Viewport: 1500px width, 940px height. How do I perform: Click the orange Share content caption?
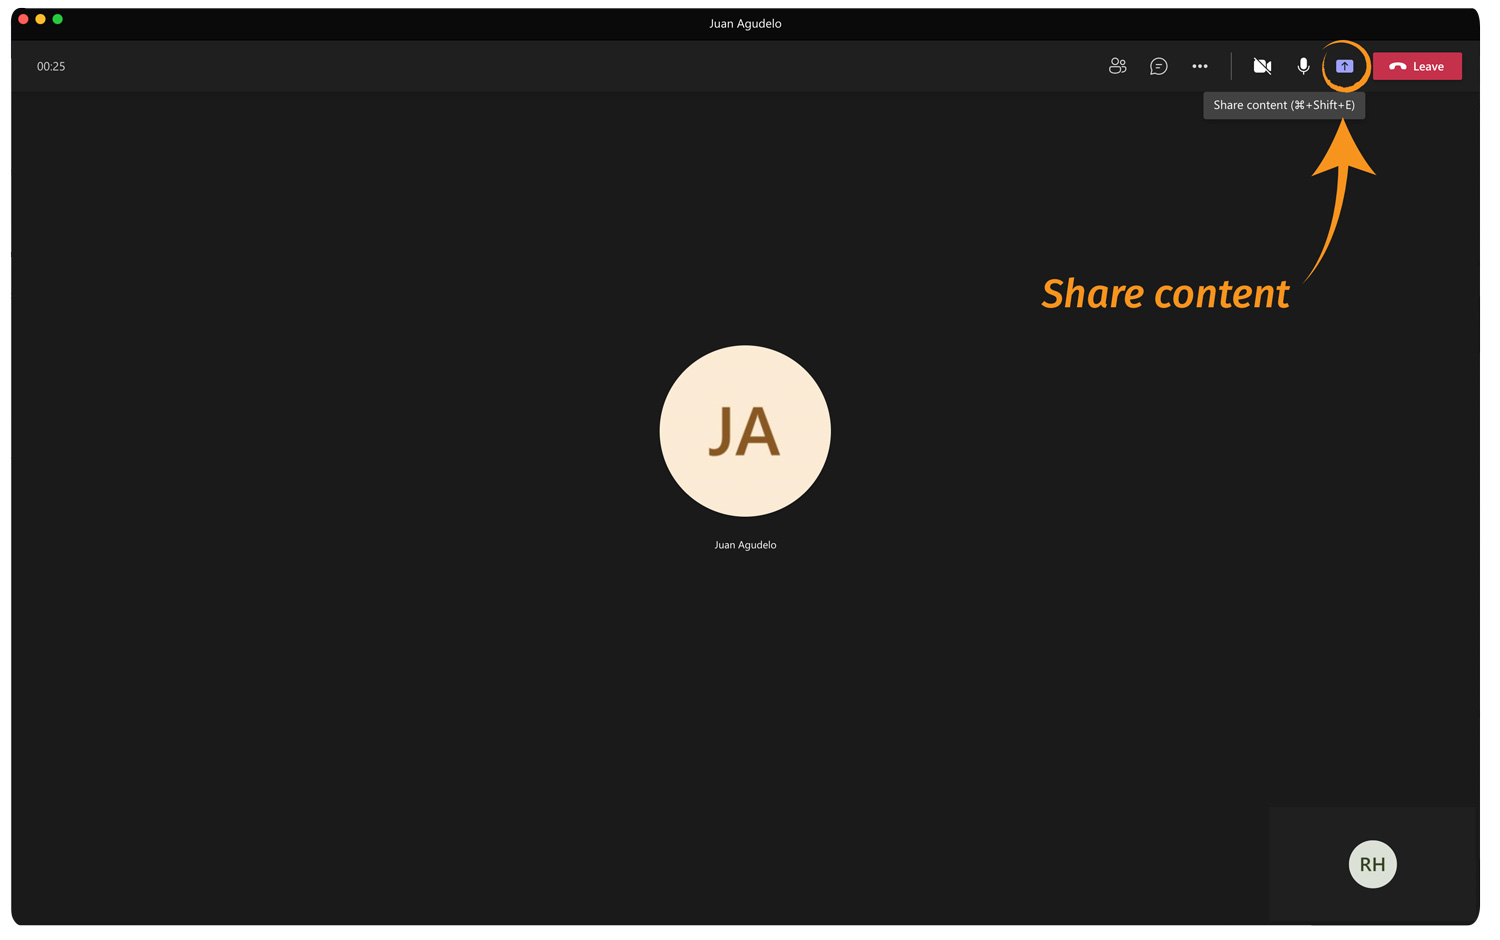pyautogui.click(x=1165, y=294)
